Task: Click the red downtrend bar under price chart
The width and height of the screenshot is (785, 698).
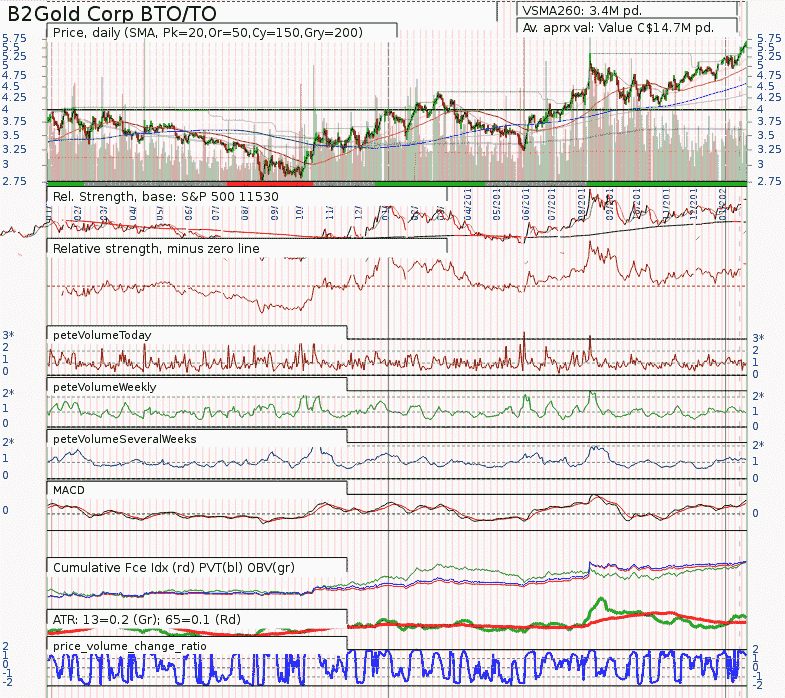Action: tap(269, 184)
